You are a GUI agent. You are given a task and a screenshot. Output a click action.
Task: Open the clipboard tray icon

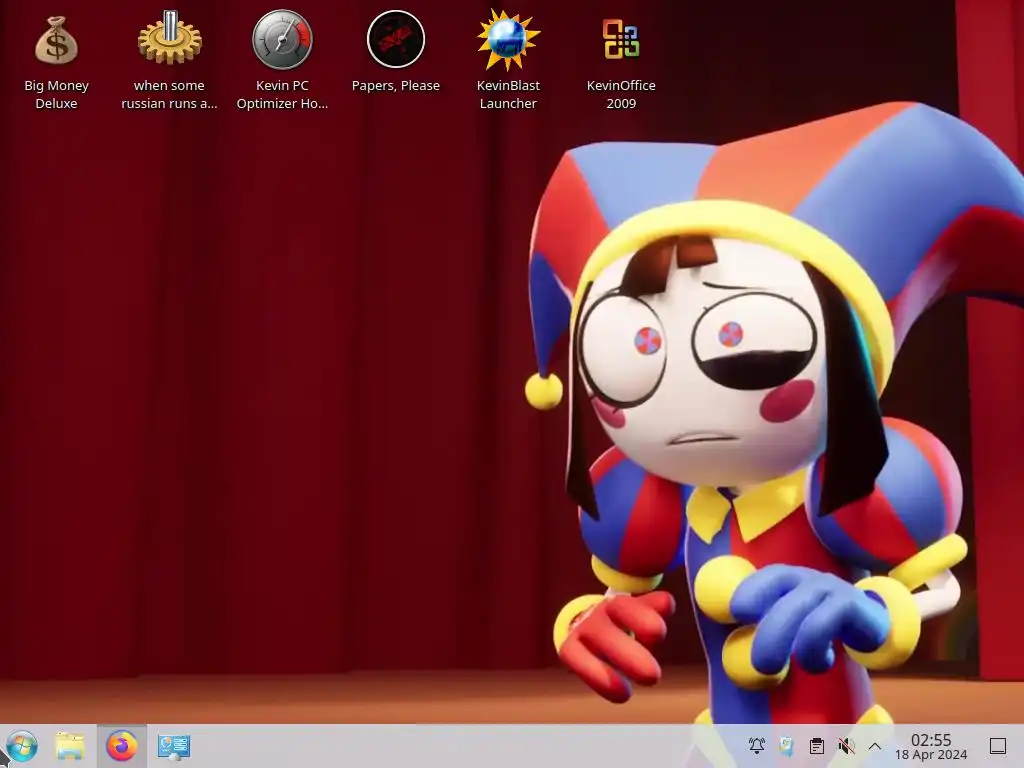816,746
